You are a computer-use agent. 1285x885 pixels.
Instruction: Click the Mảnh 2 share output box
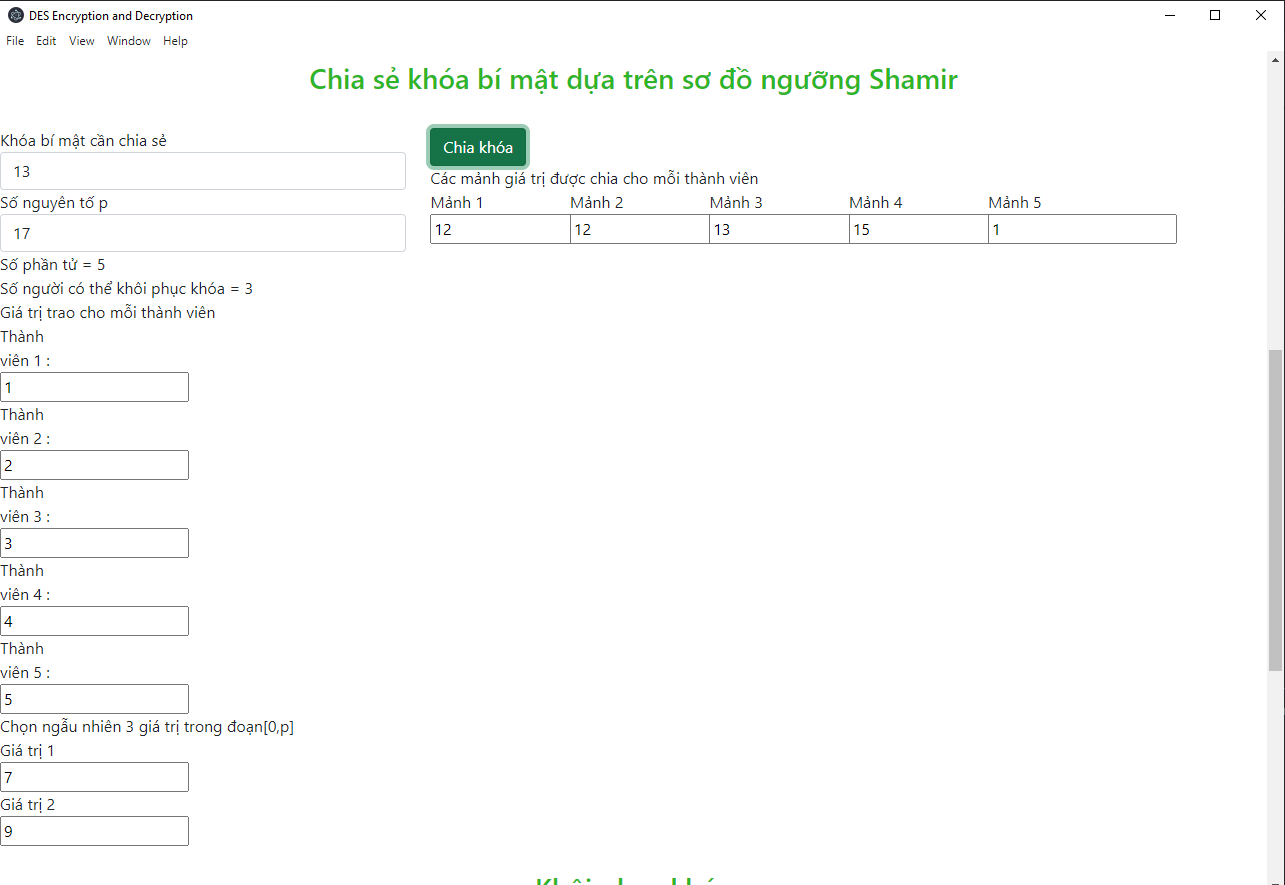point(640,229)
